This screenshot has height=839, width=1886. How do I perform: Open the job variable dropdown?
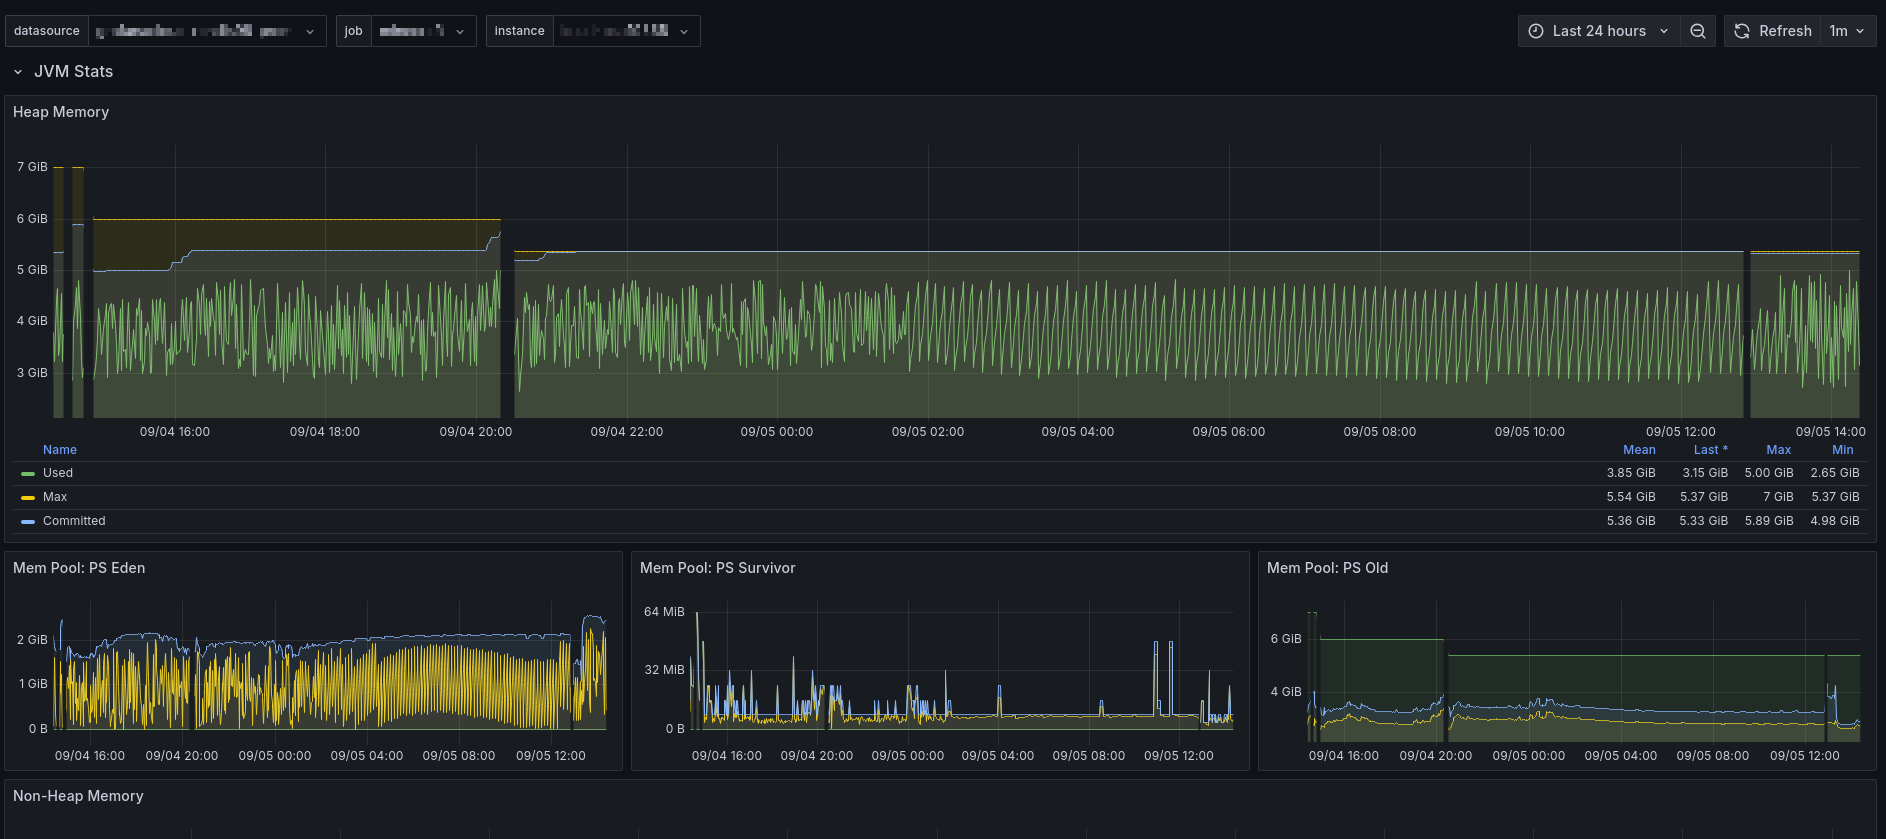[423, 31]
